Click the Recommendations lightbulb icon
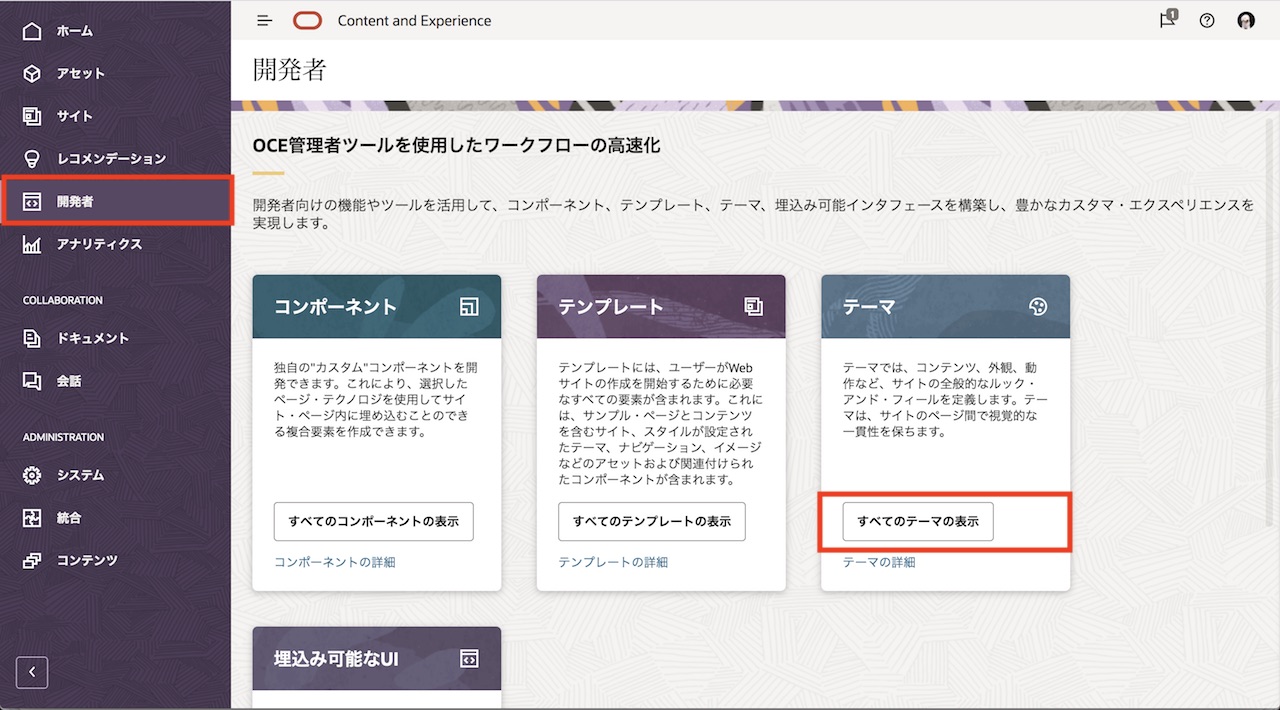The width and height of the screenshot is (1280, 710). (32, 158)
